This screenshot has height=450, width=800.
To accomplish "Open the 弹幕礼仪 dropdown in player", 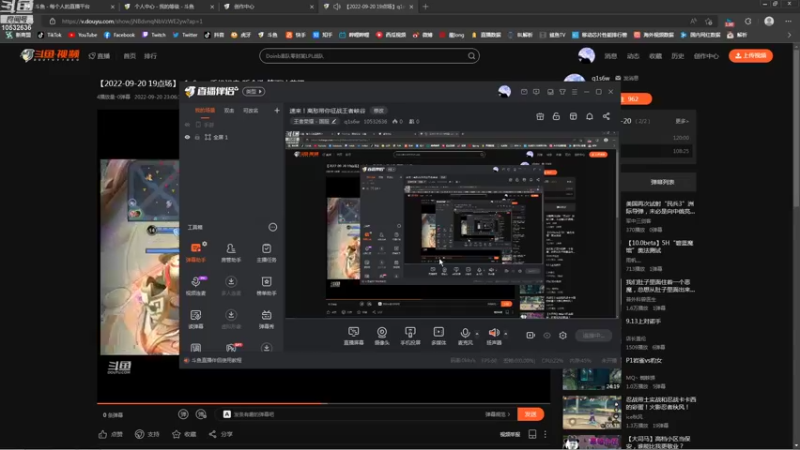I will pyautogui.click(x=497, y=414).
